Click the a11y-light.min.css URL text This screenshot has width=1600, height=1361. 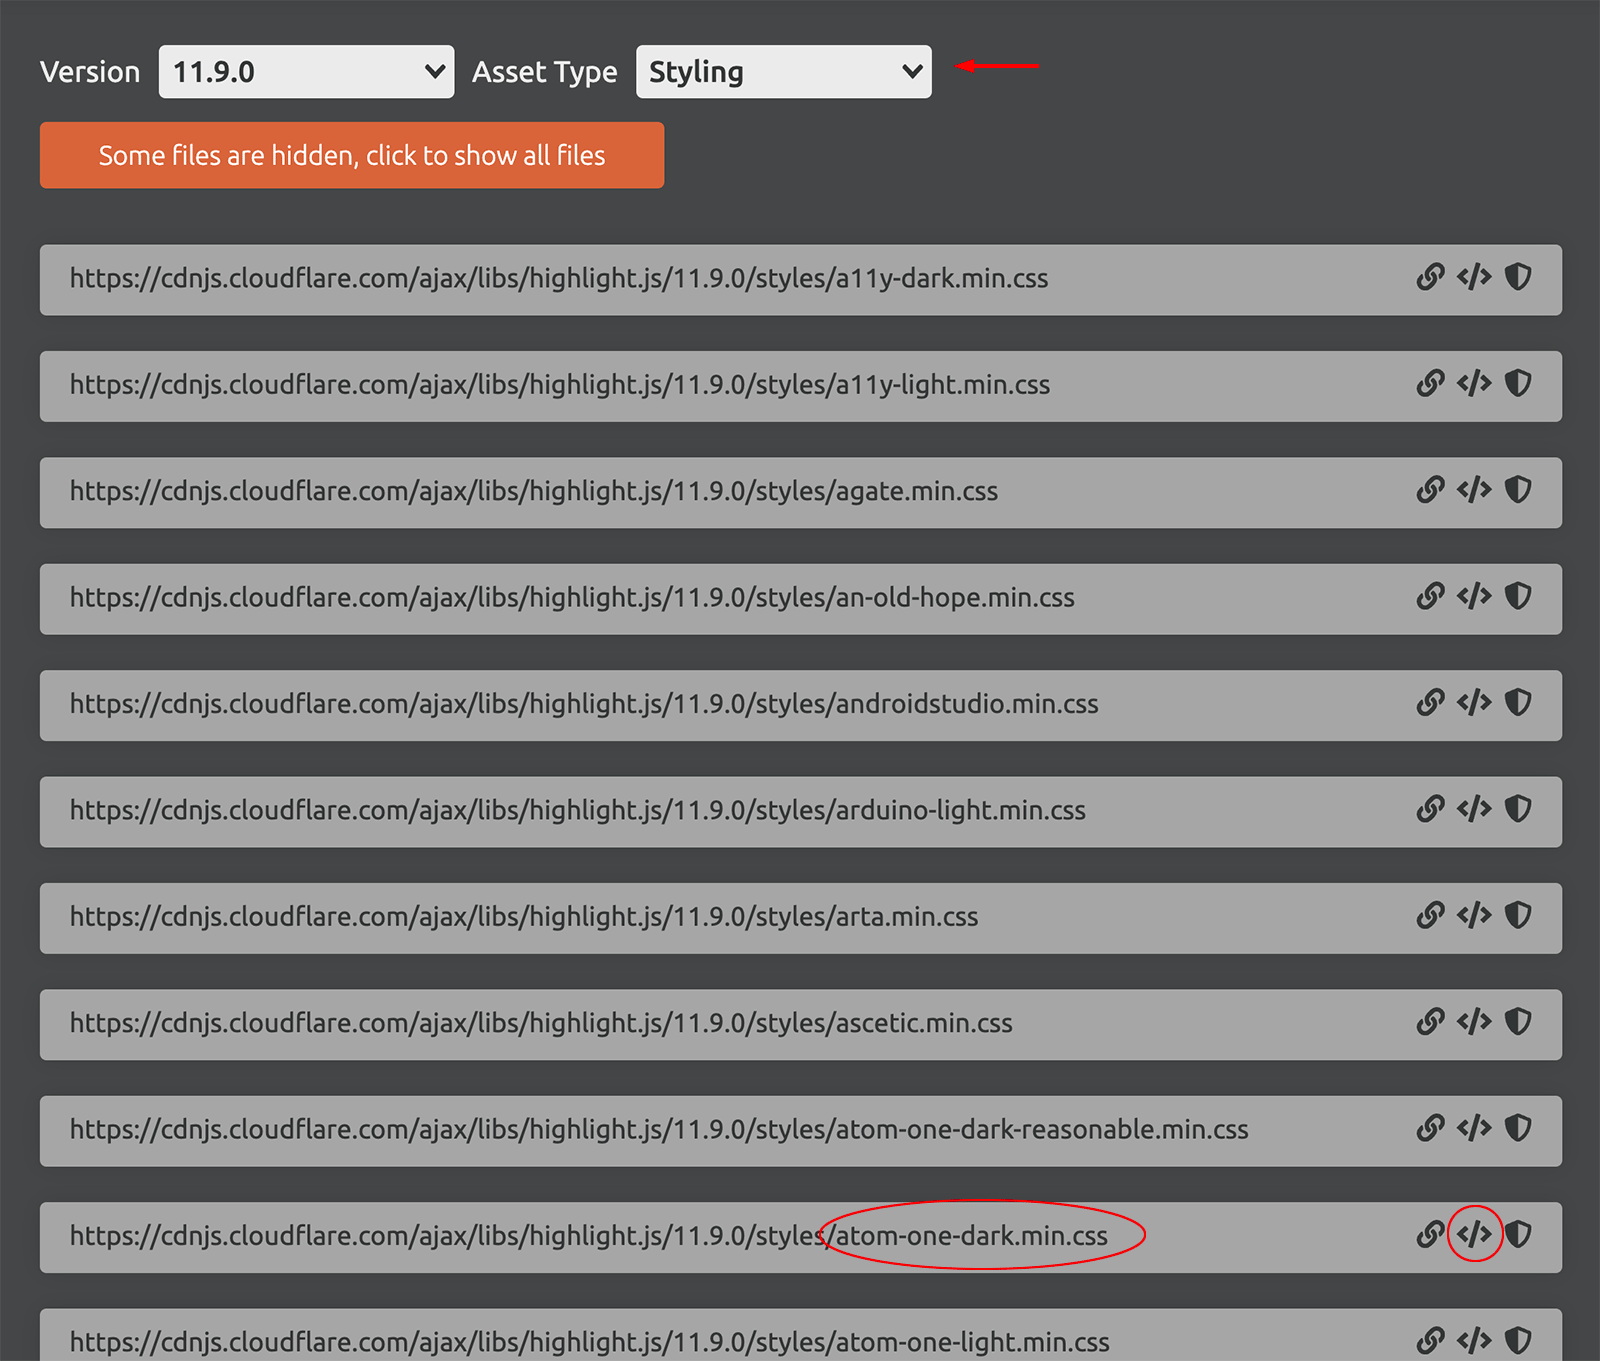pyautogui.click(x=559, y=386)
